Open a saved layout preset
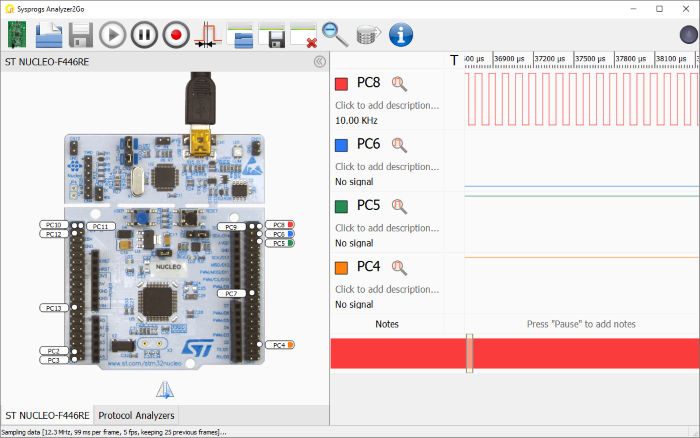 240,34
